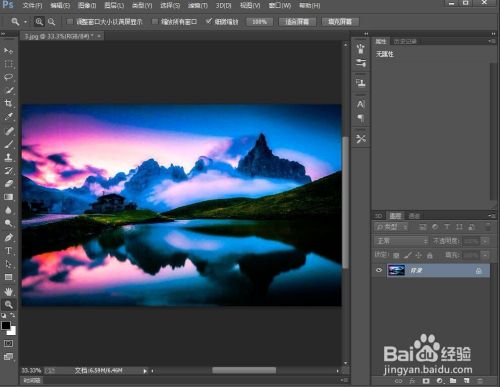Open the status bar info arrow
This screenshot has height=387, width=500.
(x=145, y=371)
